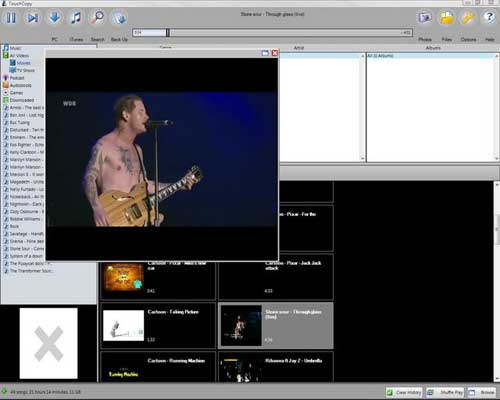Select the Bon Jovi playlist
The width and height of the screenshot is (500, 400).
click(26, 115)
